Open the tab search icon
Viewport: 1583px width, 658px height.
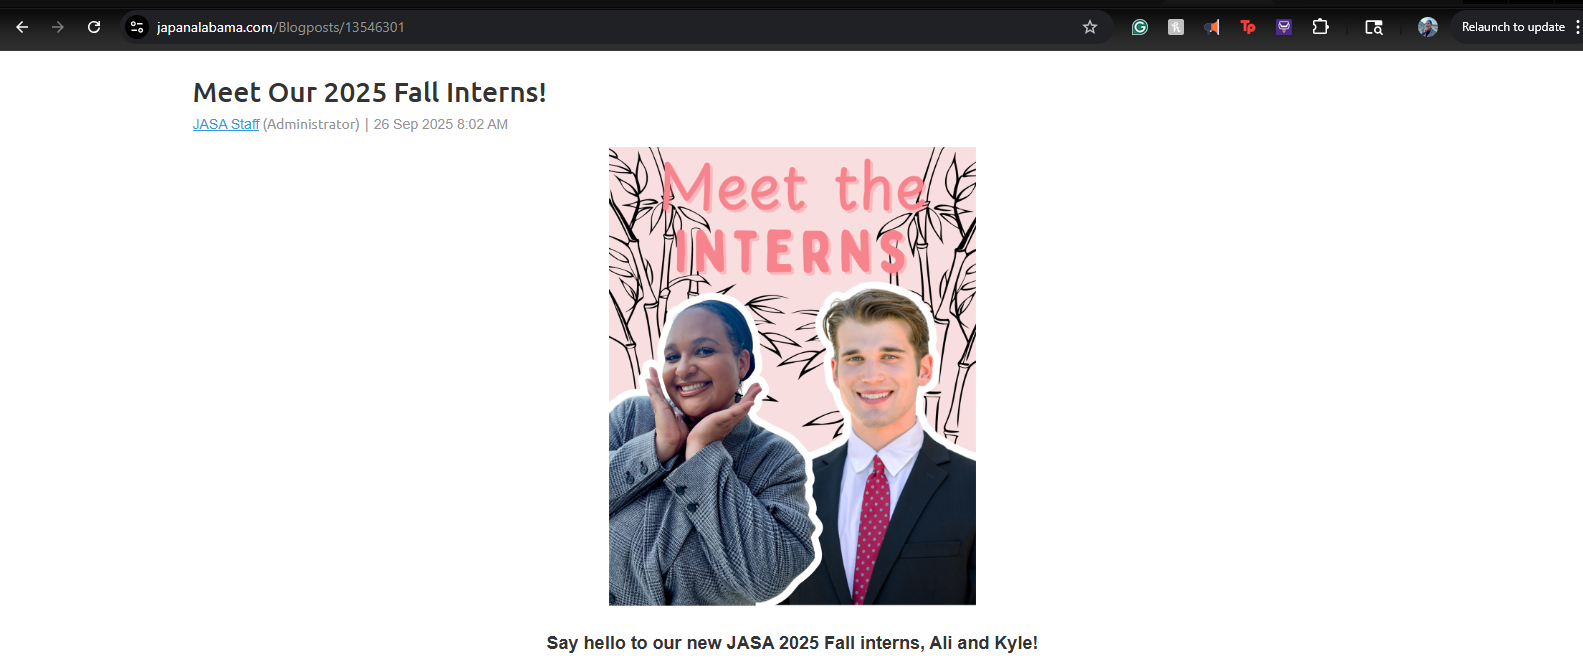(1374, 27)
